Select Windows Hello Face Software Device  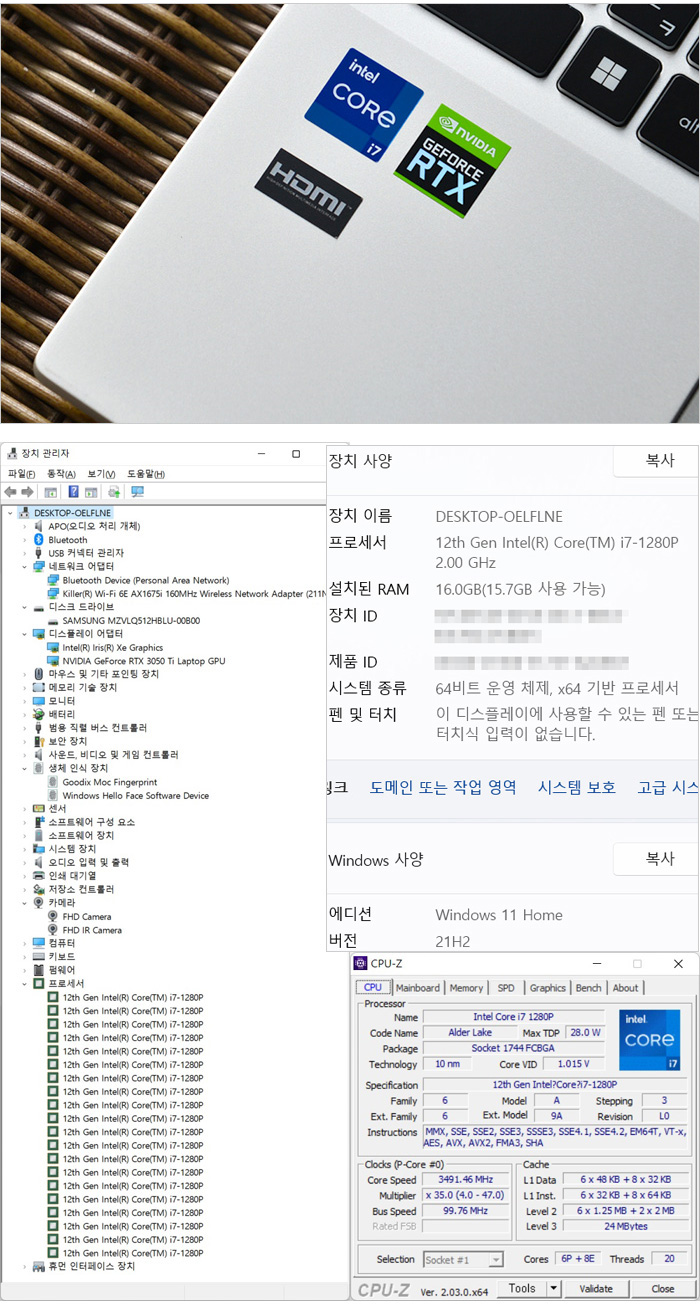[x=135, y=796]
